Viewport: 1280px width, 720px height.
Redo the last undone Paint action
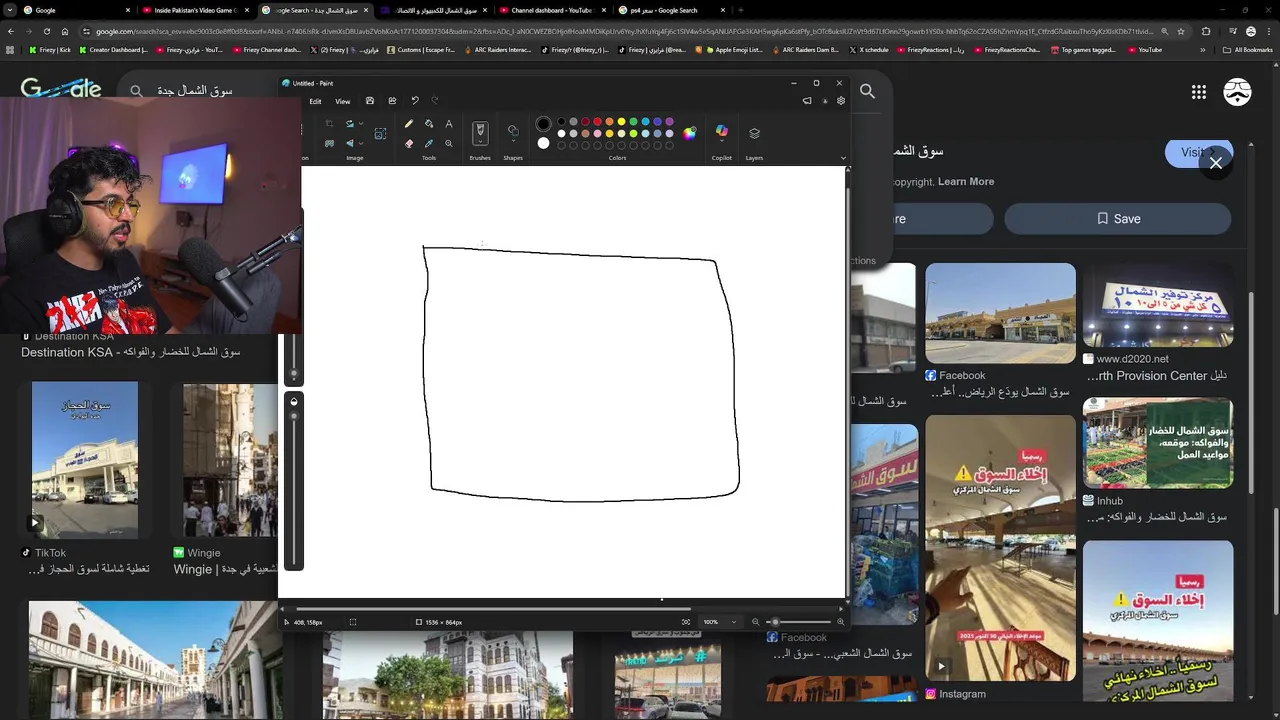click(435, 101)
